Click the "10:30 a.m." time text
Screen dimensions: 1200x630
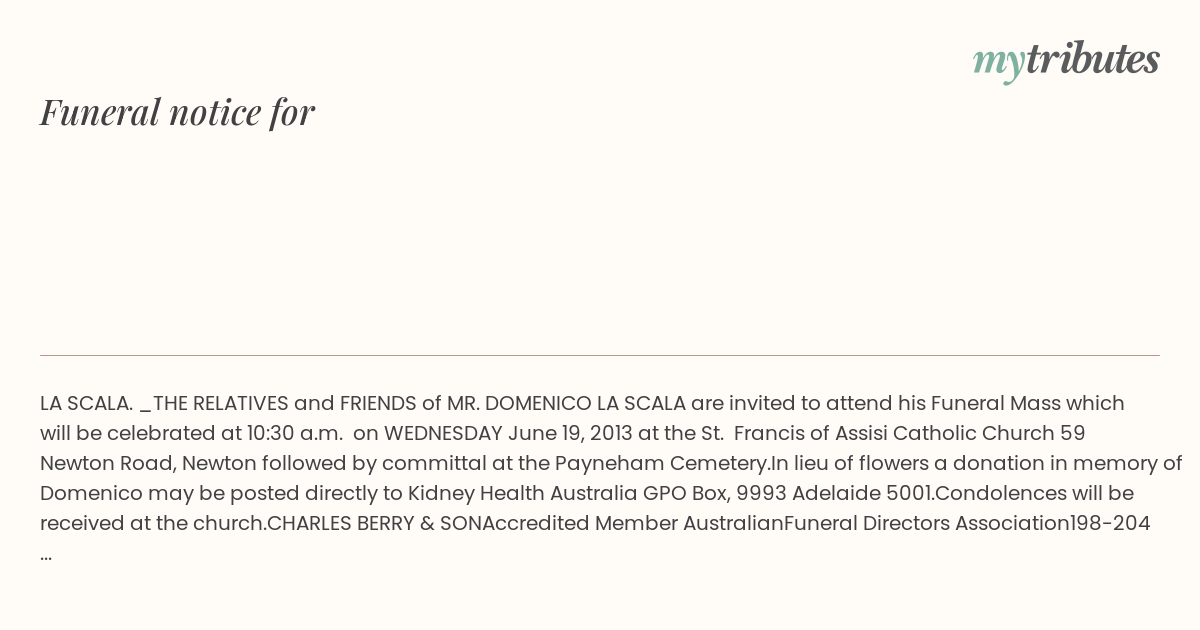294,433
